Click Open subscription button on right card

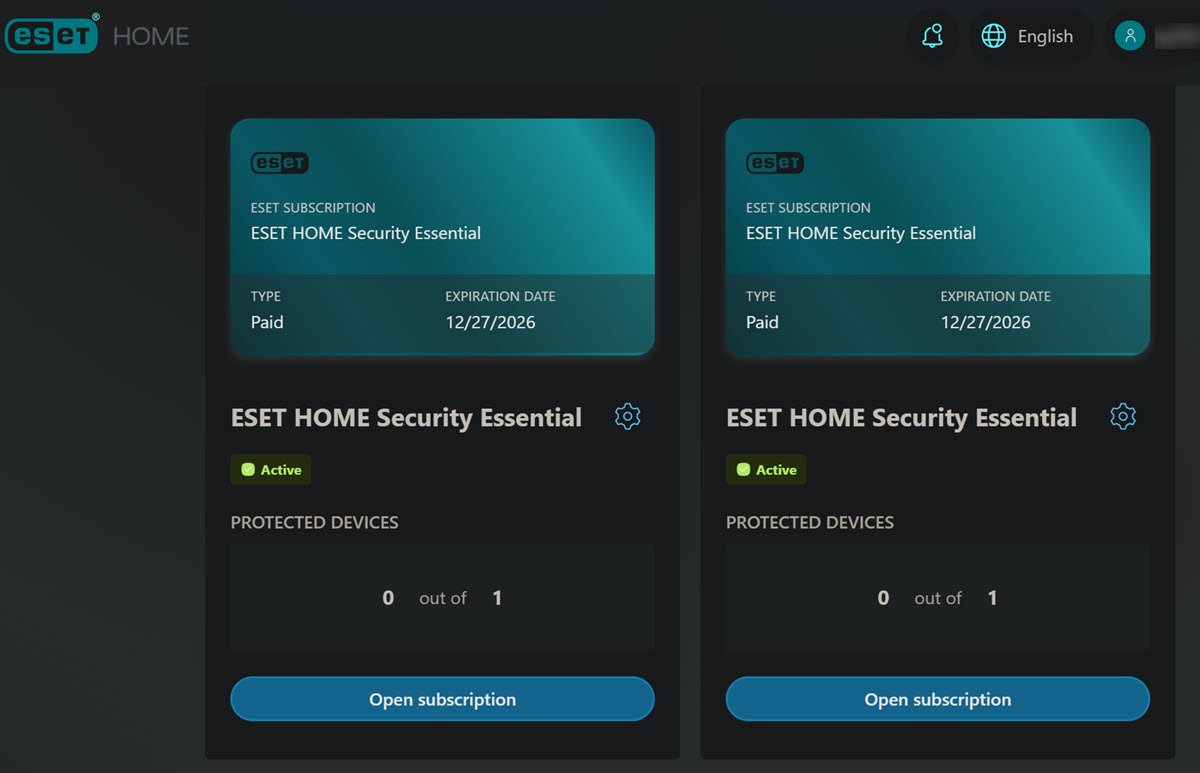(x=937, y=699)
